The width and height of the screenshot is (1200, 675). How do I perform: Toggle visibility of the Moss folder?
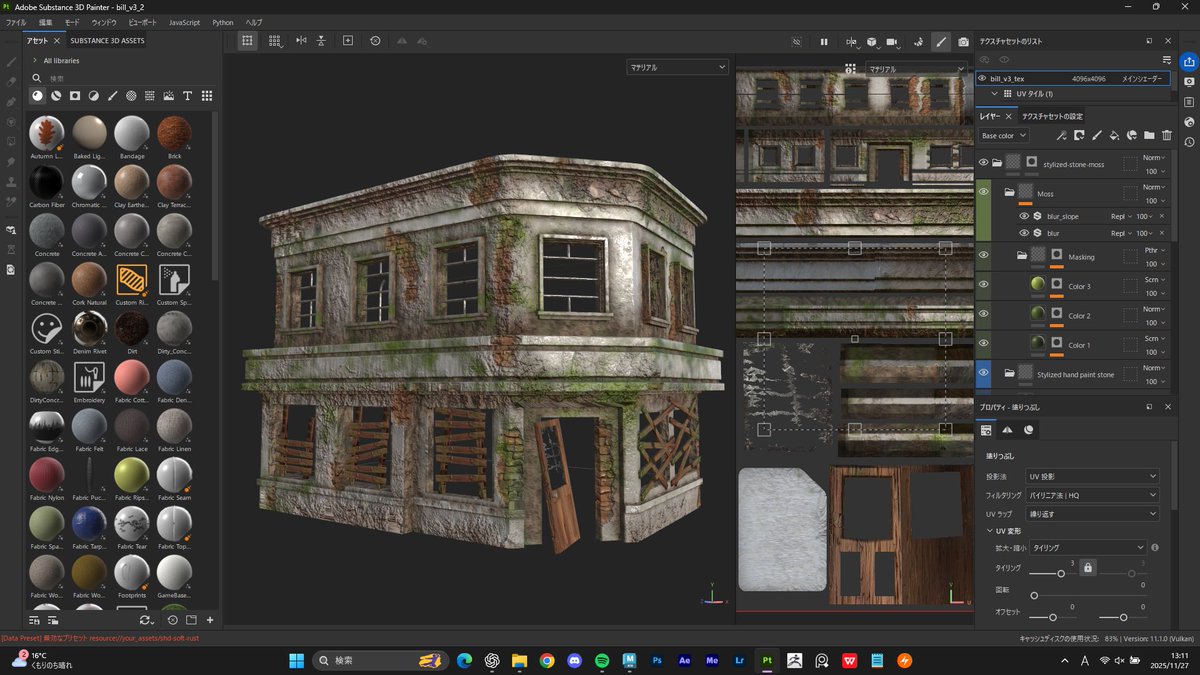click(983, 191)
